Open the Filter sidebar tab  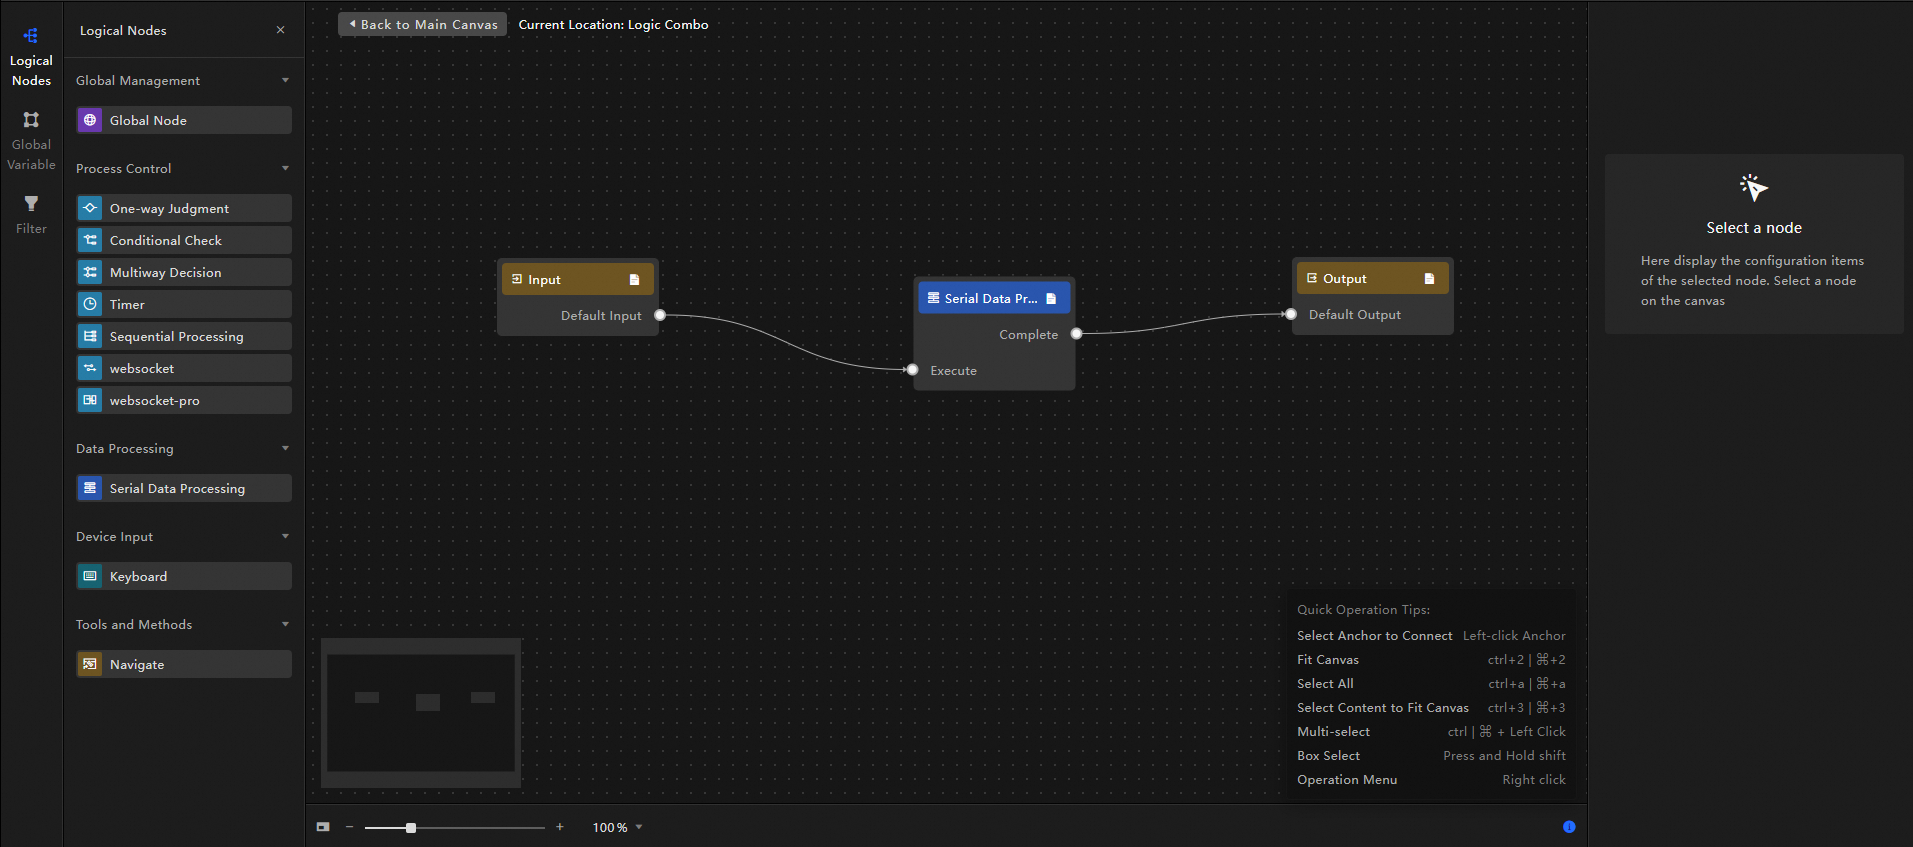(x=31, y=215)
